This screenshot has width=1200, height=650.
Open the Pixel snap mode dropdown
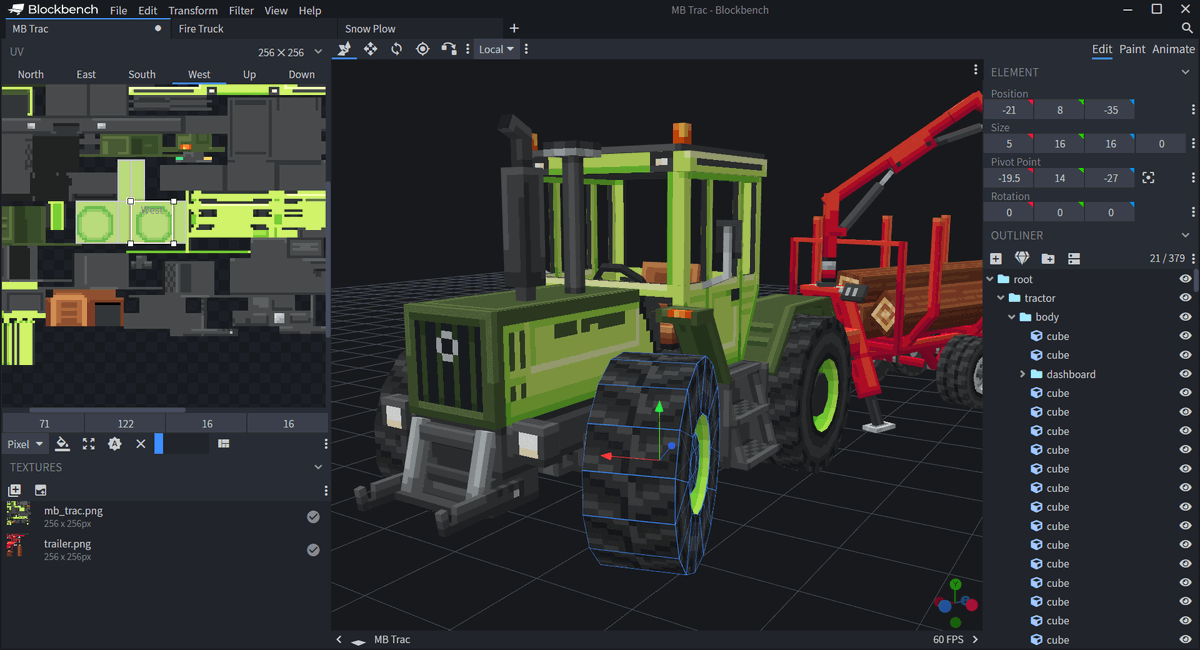tap(26, 444)
